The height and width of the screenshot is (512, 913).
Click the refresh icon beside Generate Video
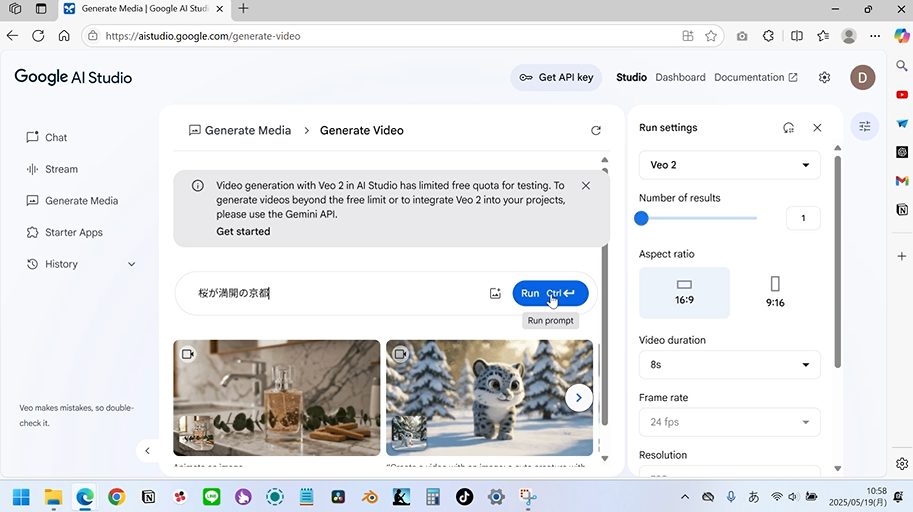[596, 130]
